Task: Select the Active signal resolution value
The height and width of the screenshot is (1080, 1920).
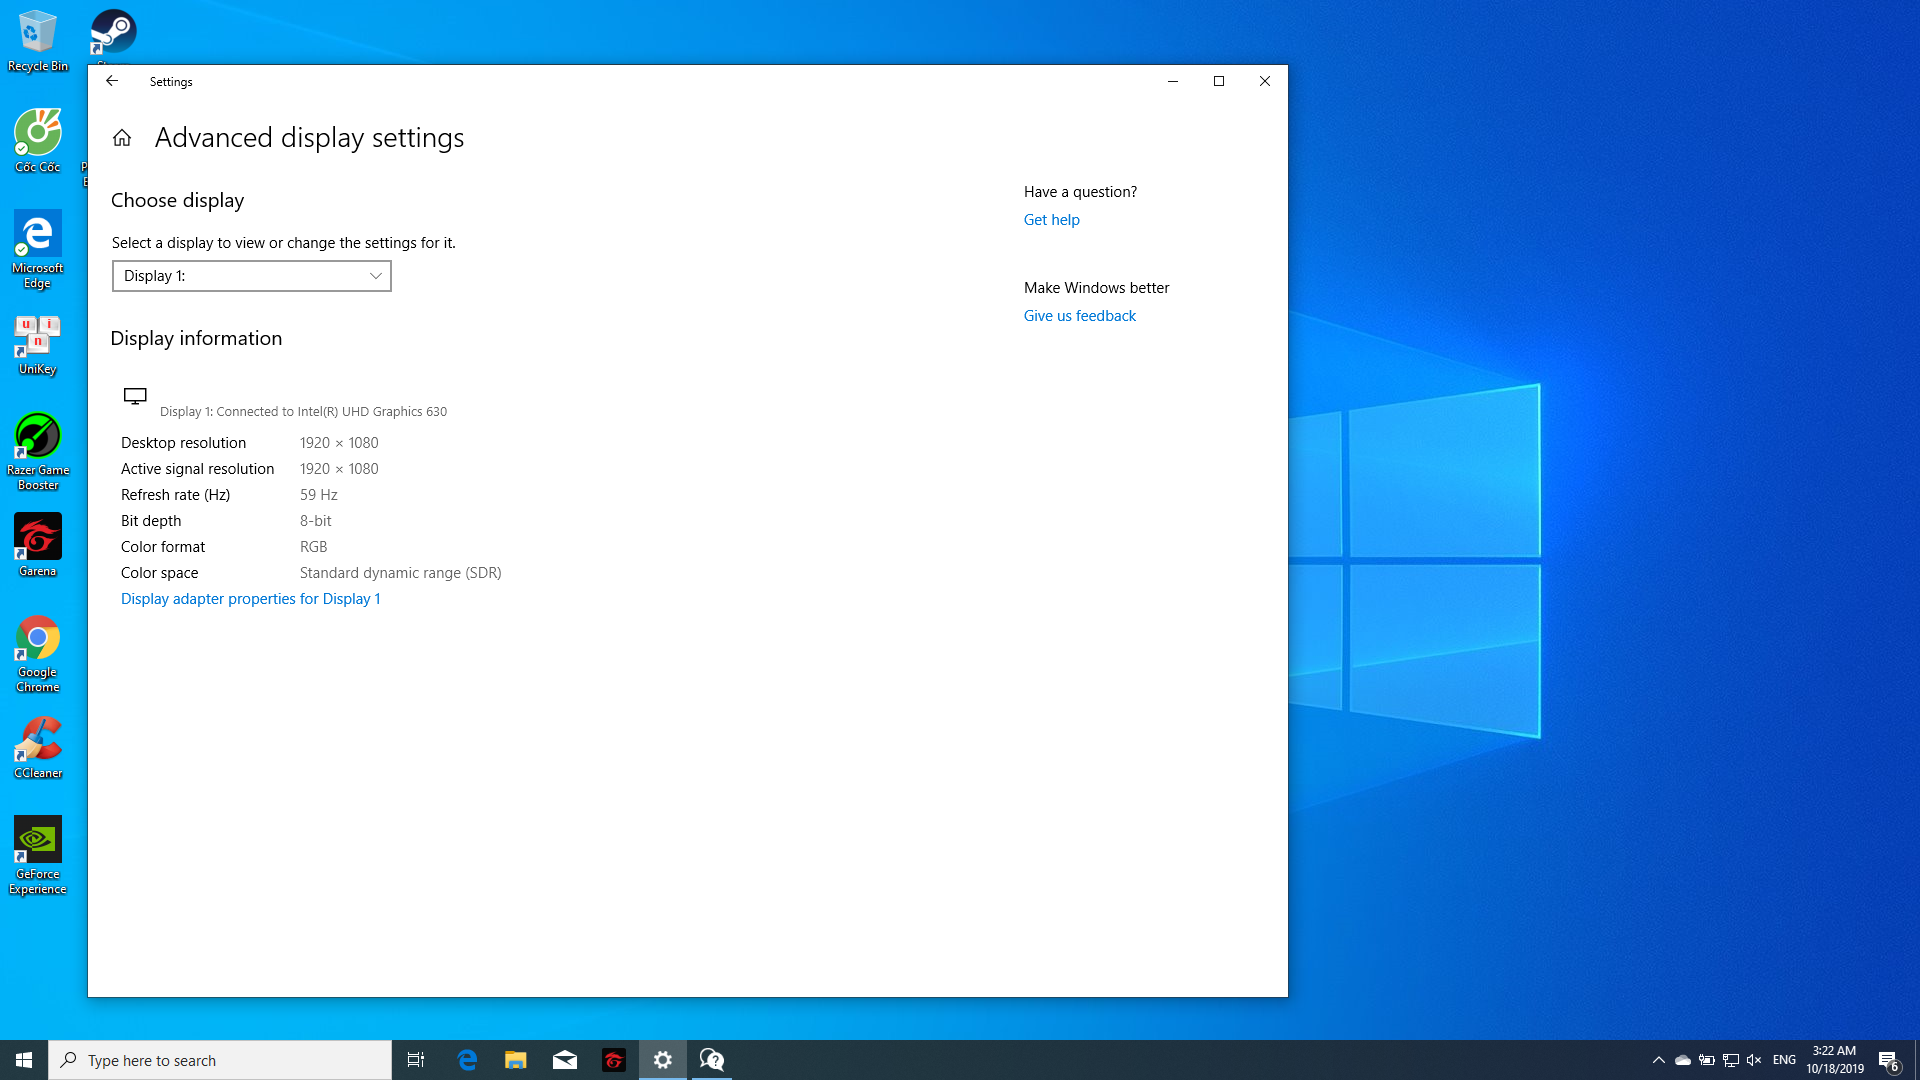Action: click(339, 469)
